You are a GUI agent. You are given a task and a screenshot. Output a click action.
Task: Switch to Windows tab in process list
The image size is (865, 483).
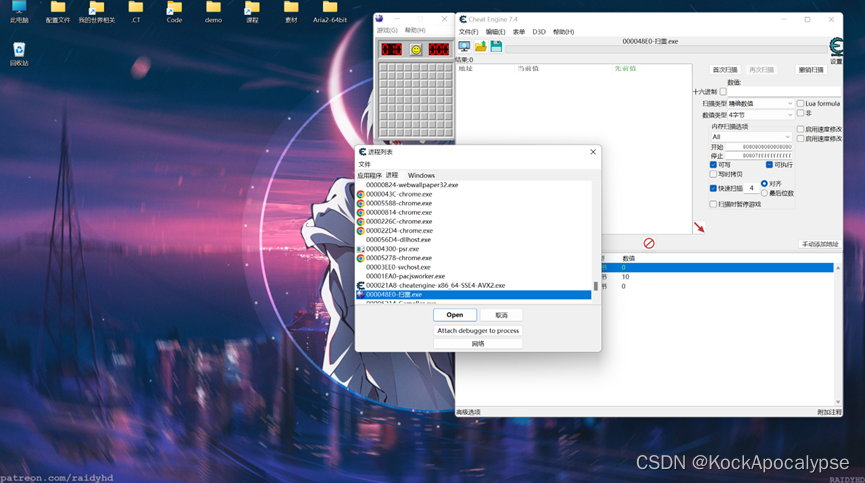pos(421,175)
